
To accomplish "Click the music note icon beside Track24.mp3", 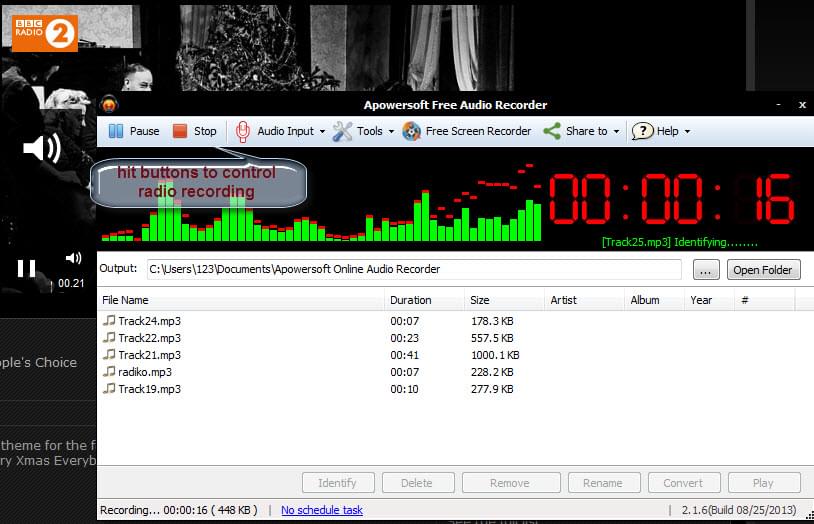I will (x=109, y=320).
